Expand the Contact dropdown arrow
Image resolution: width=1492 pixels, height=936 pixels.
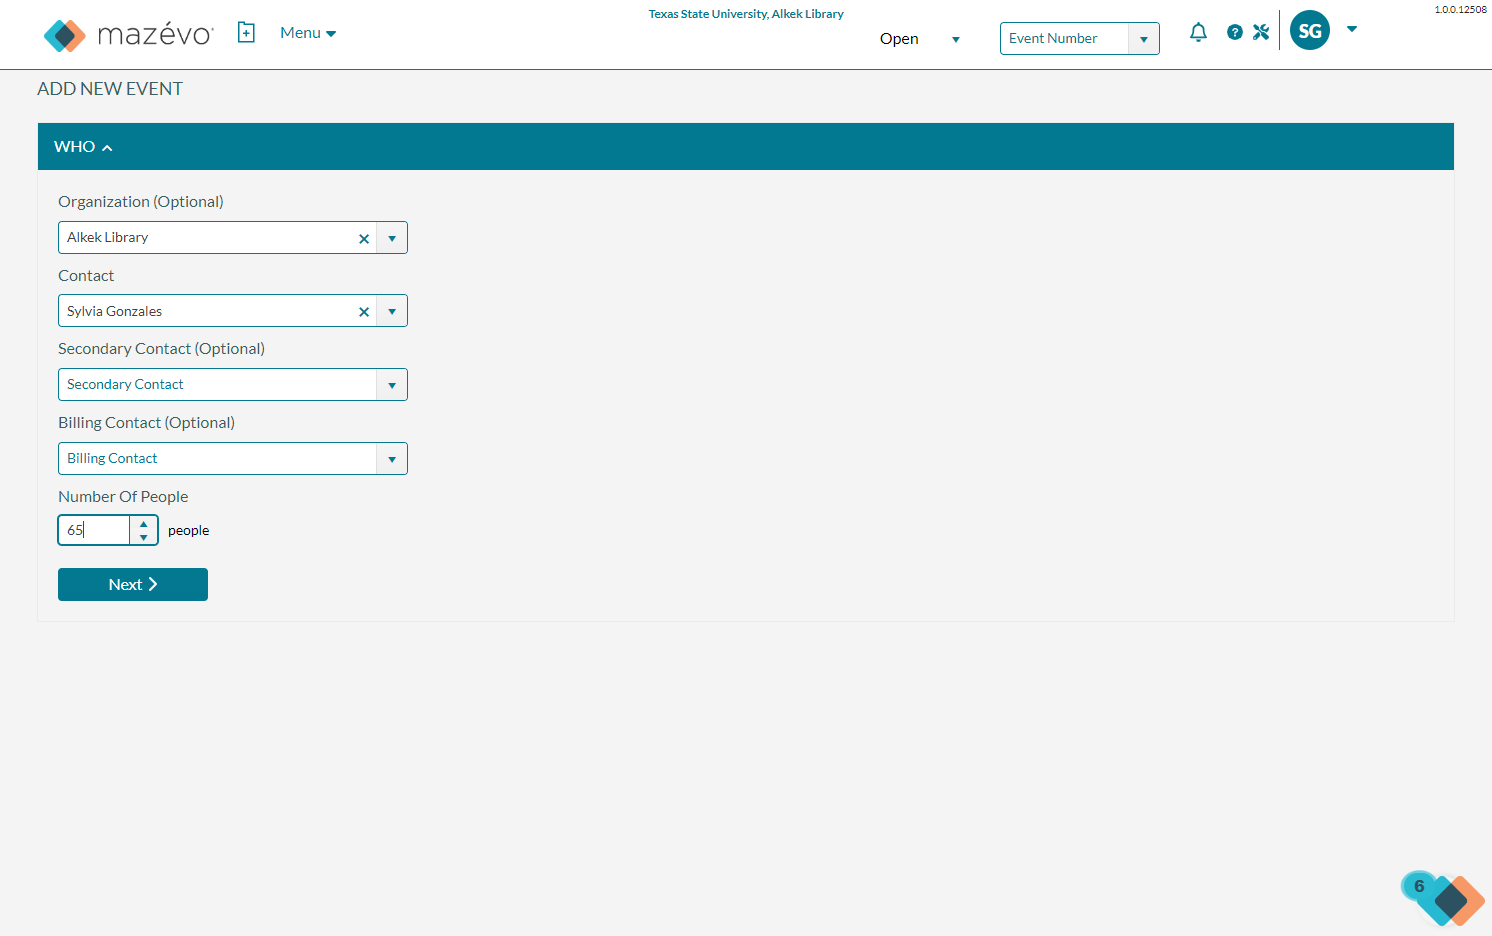coord(392,311)
